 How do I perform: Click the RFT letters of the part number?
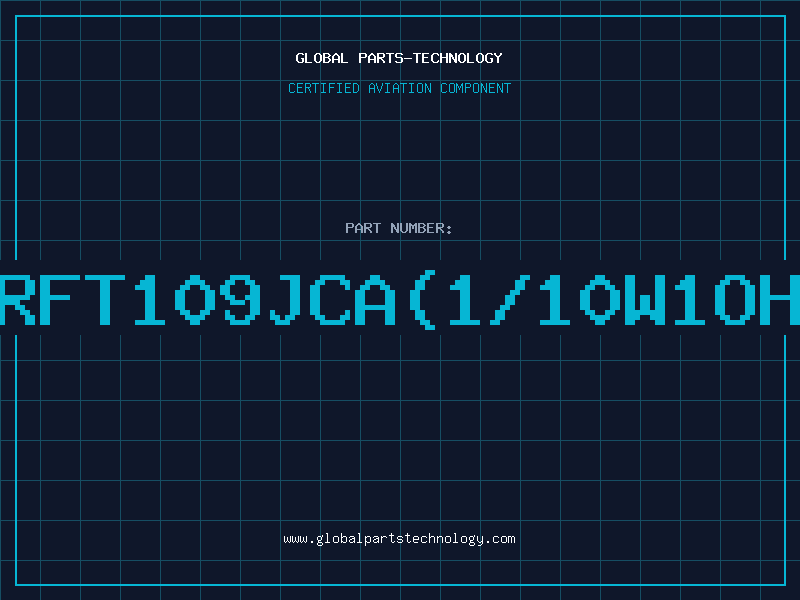(x=62, y=299)
